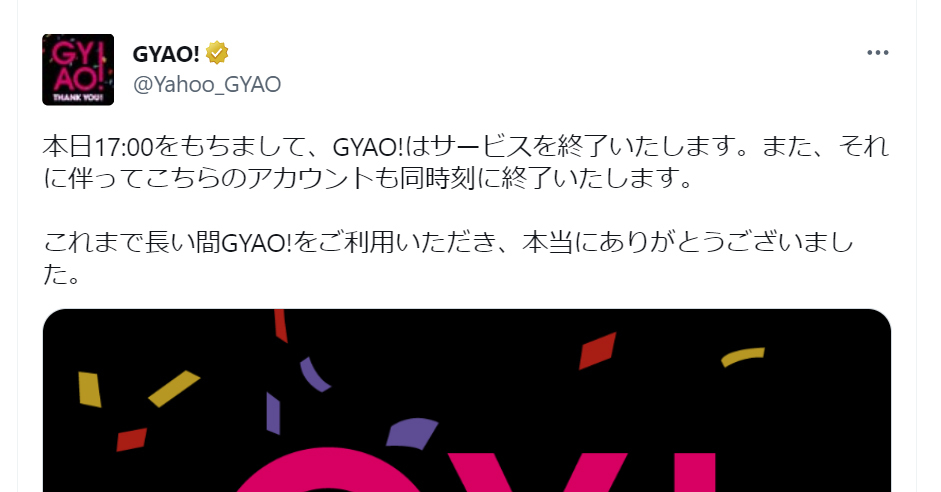Click the curved yellow confetti strip in the image
Screen dimensions: 941x492
coord(743,356)
